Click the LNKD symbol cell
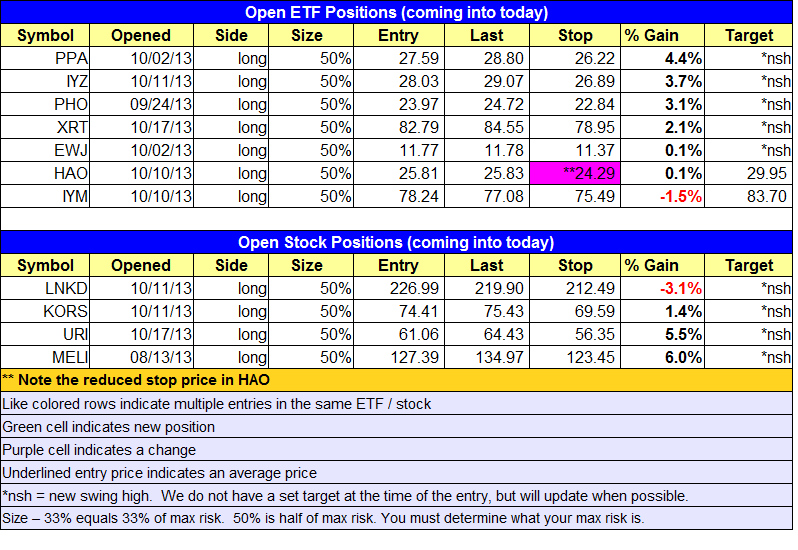Viewport: 798px width, 550px height. pyautogui.click(x=45, y=288)
